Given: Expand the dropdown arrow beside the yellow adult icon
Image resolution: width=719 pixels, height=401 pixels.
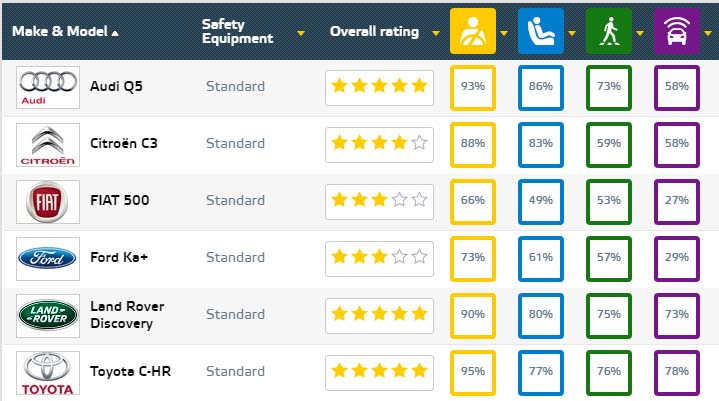Looking at the screenshot, I should tap(503, 32).
